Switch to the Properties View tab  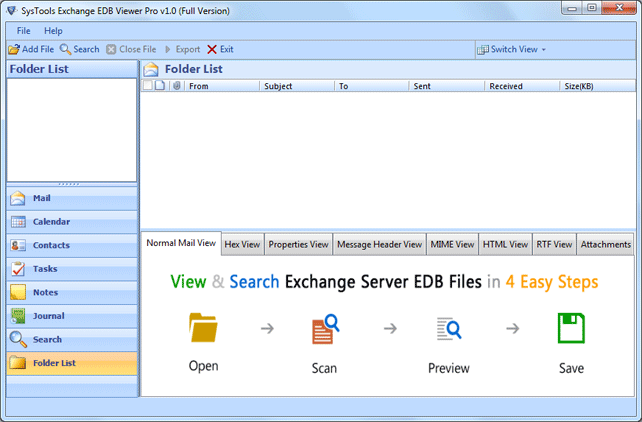click(298, 244)
